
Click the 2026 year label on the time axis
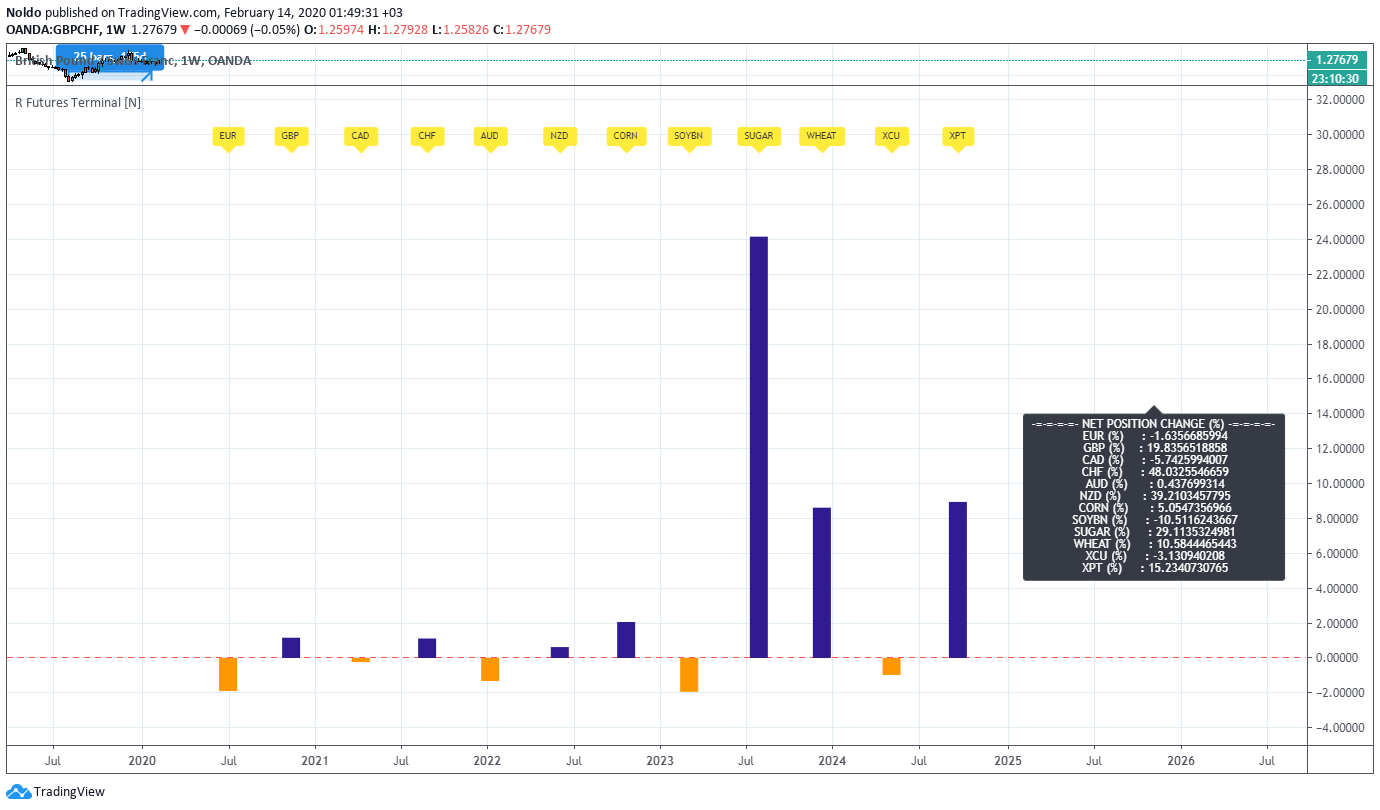point(1181,761)
